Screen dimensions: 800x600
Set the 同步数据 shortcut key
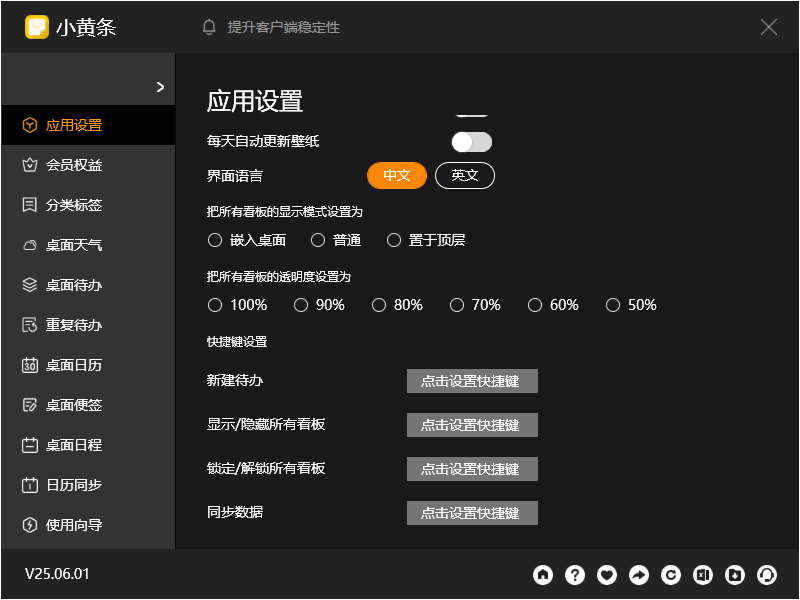[471, 513]
